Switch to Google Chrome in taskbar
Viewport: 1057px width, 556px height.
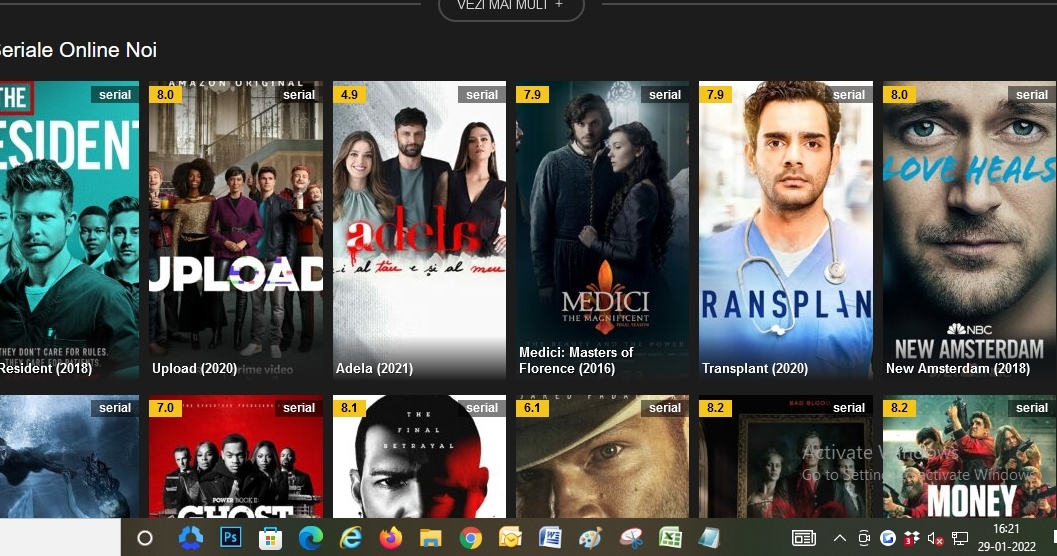pyautogui.click(x=471, y=538)
